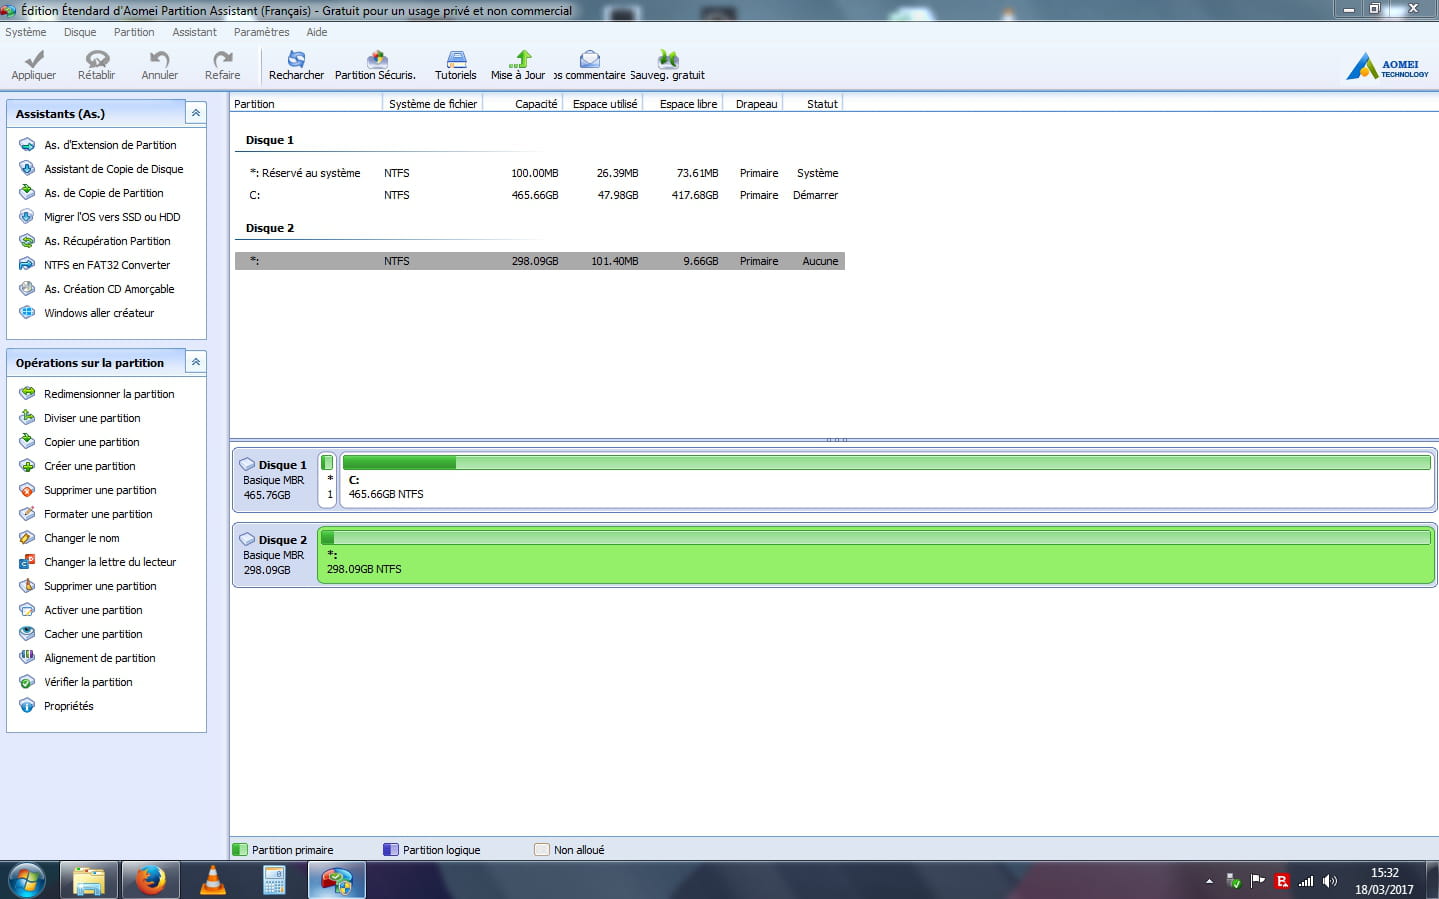Sort by Espace utilisé column header
The width and height of the screenshot is (1439, 899).
pyautogui.click(x=604, y=104)
